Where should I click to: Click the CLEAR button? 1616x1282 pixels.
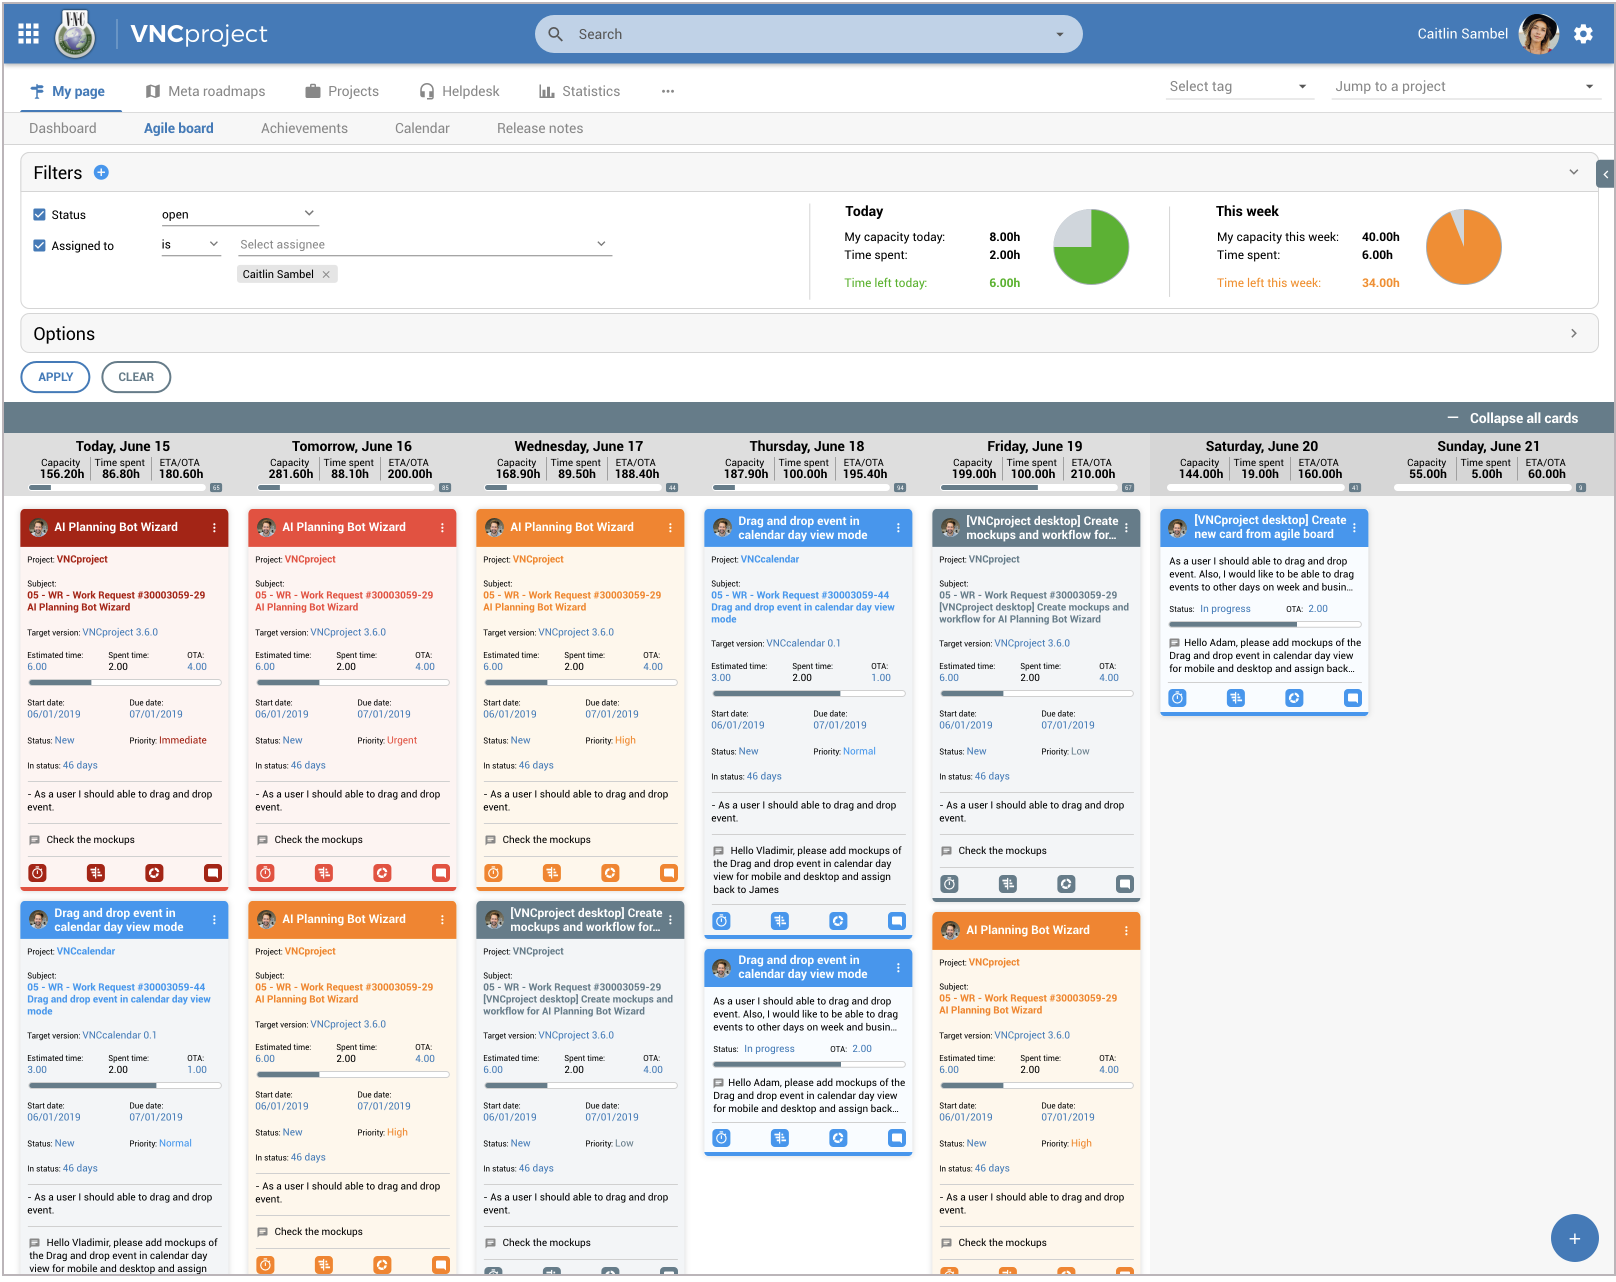pyautogui.click(x=136, y=377)
